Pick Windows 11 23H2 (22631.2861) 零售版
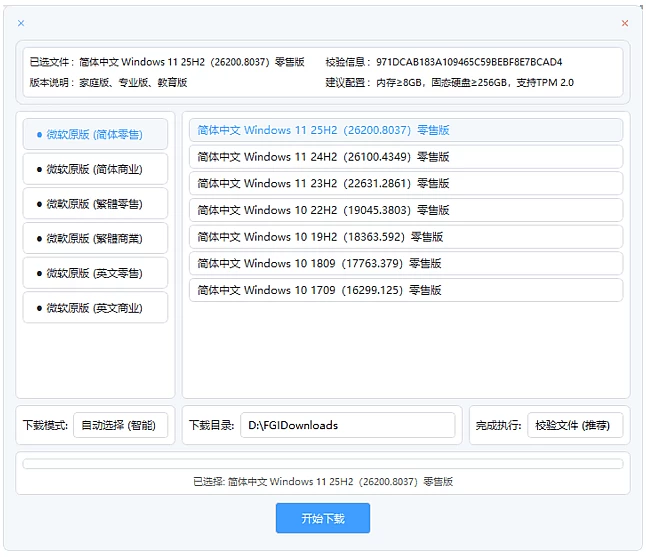The image size is (646, 557). (405, 183)
